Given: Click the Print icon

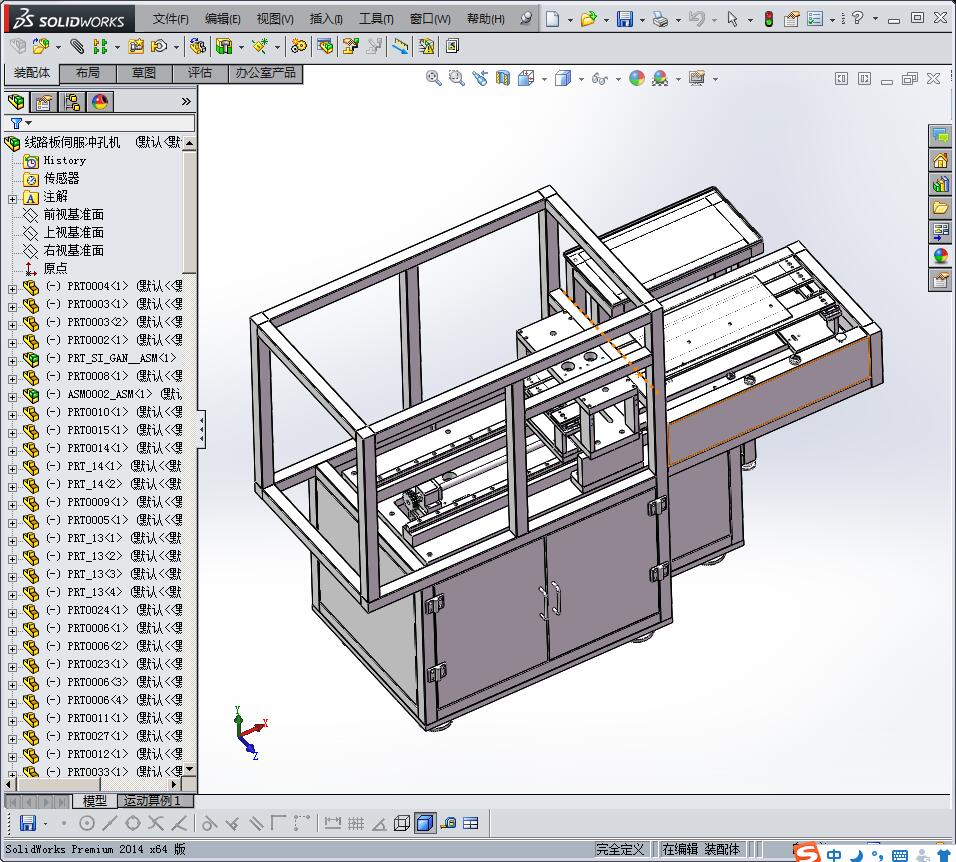Looking at the screenshot, I should [x=660, y=19].
